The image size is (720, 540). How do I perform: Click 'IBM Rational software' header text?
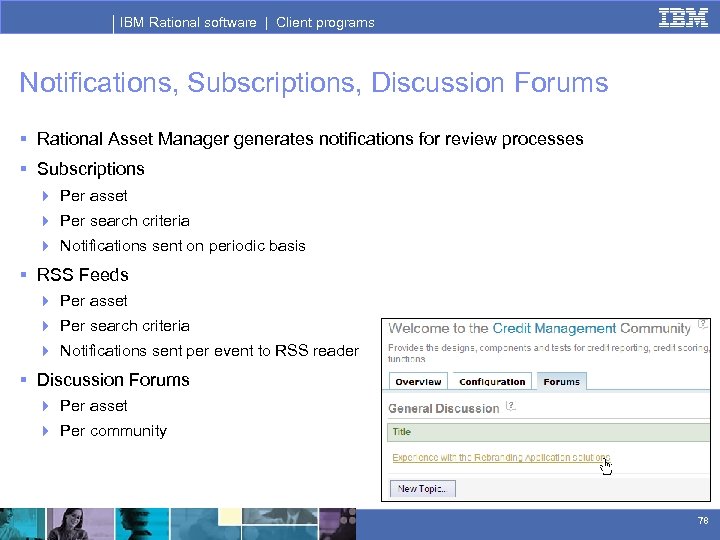coord(188,22)
